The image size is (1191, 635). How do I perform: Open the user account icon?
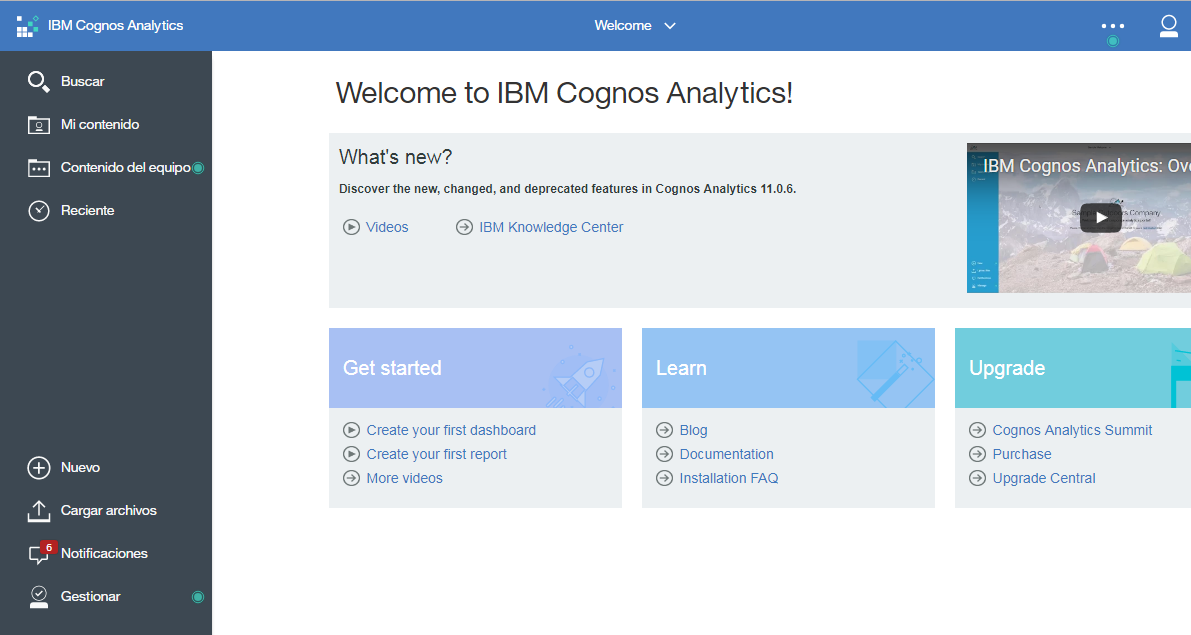(1168, 26)
